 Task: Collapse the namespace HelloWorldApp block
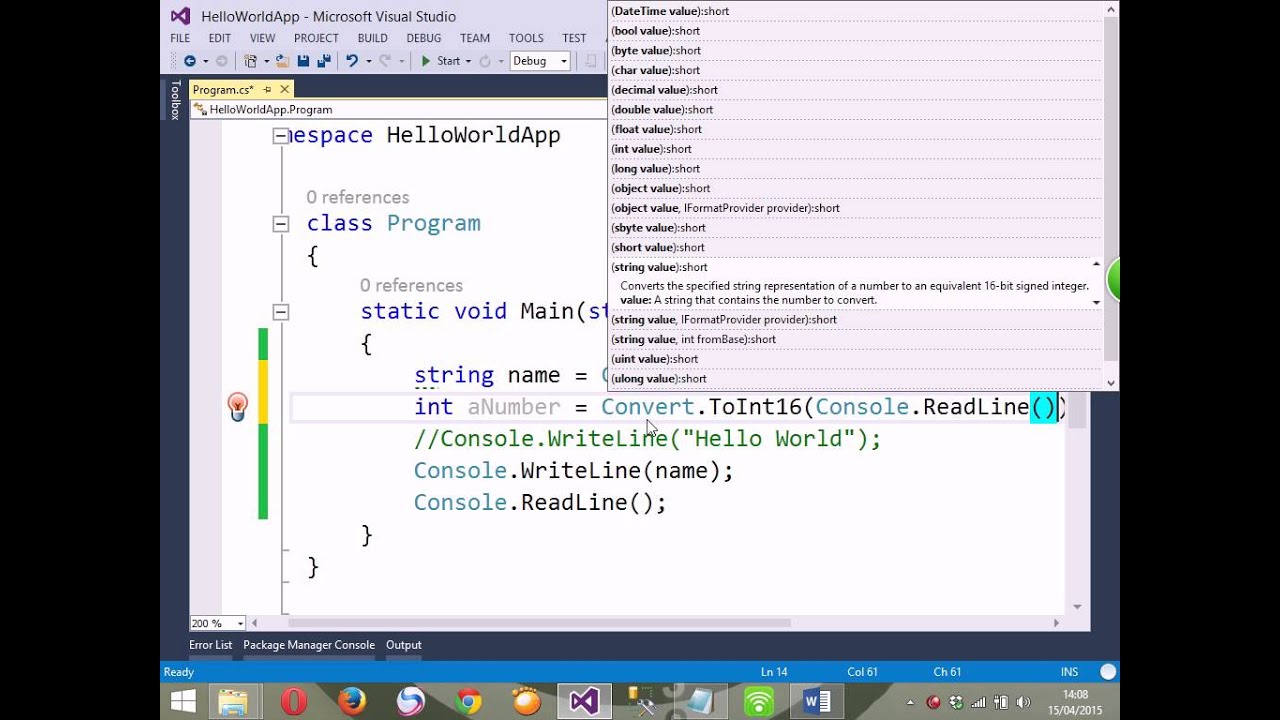tap(281, 136)
